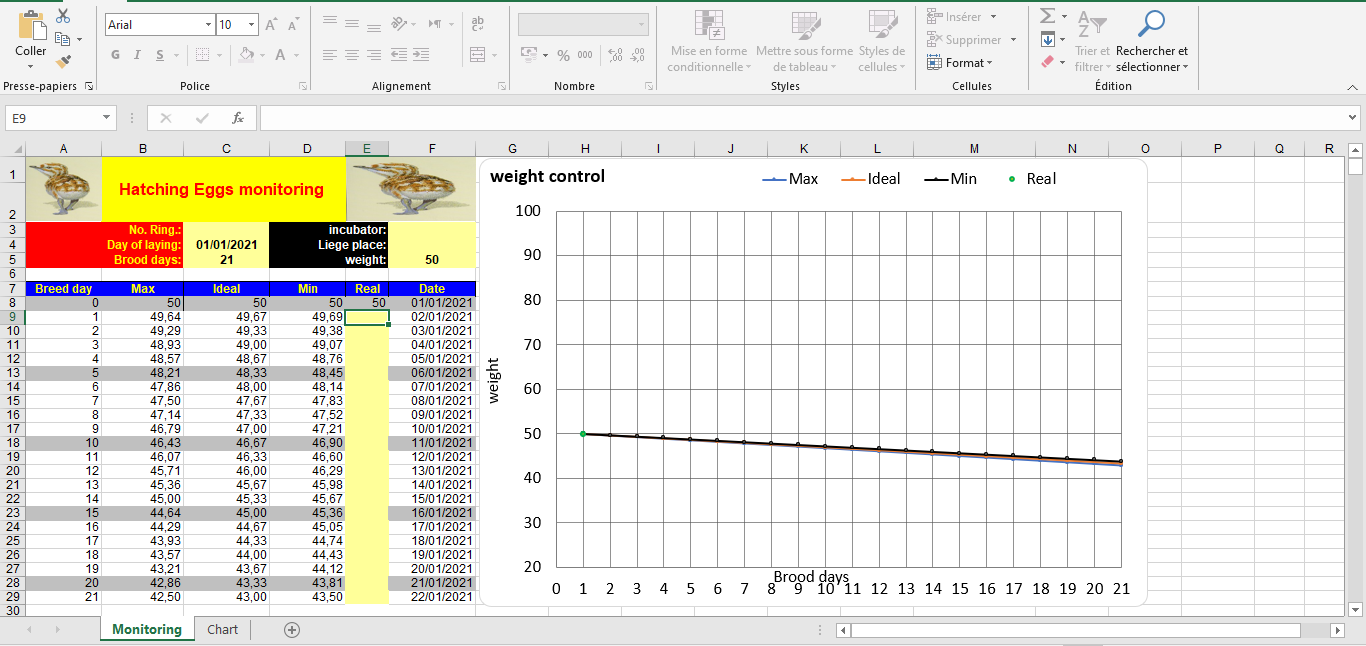The height and width of the screenshot is (646, 1366).
Task: Click the merge and center icon
Action: click(x=477, y=55)
